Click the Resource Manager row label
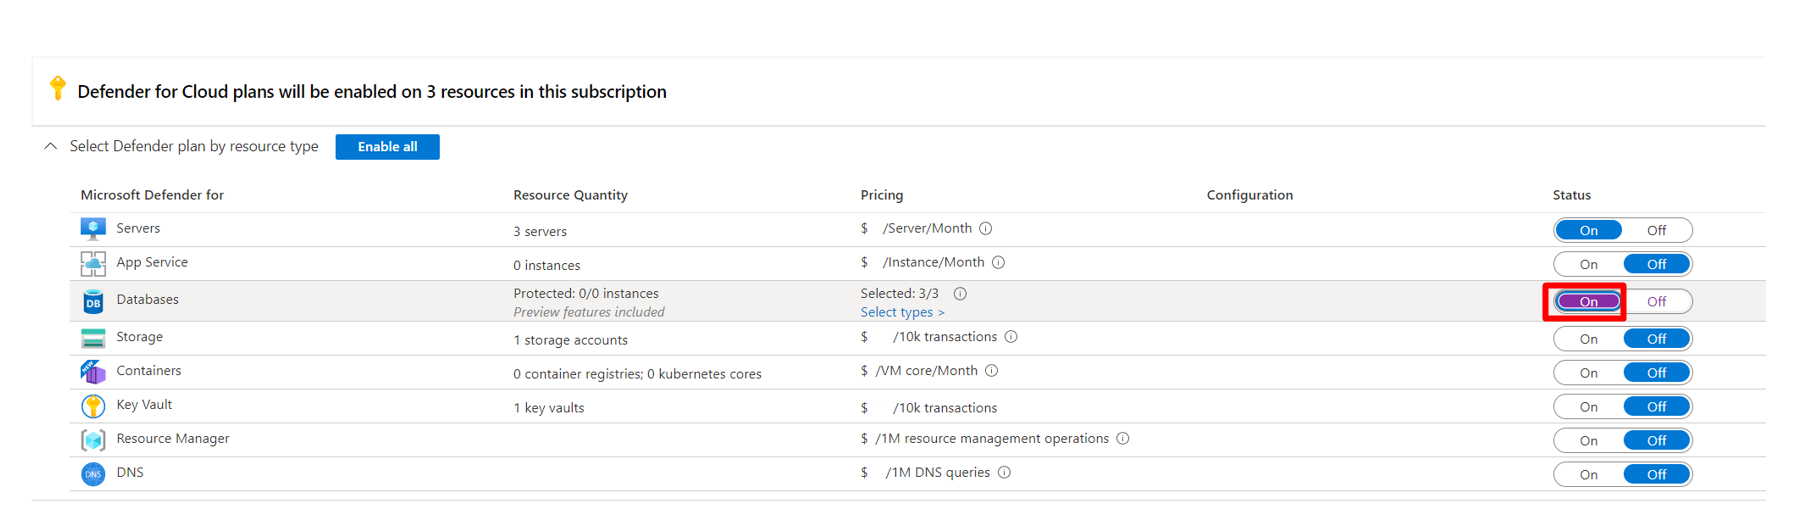The width and height of the screenshot is (1808, 530). click(173, 439)
